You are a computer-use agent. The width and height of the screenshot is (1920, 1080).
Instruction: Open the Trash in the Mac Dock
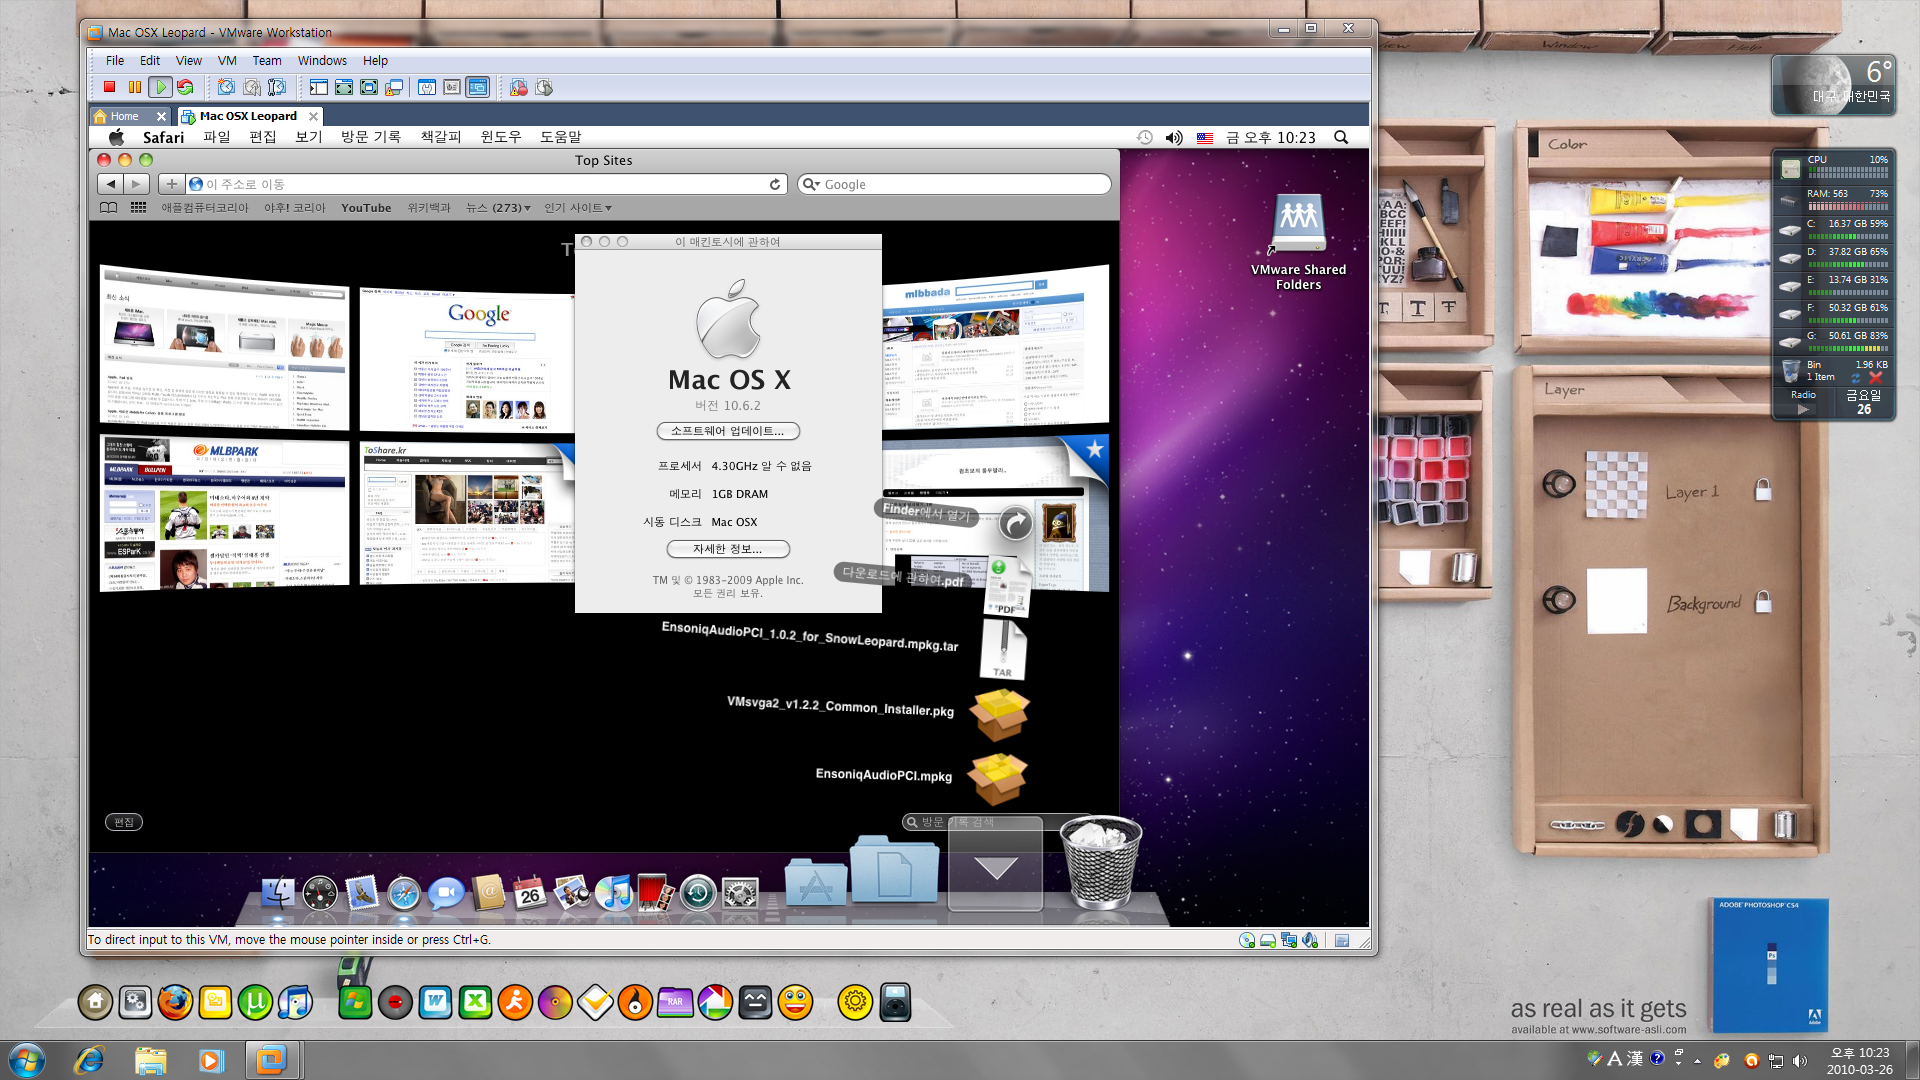pyautogui.click(x=1100, y=862)
